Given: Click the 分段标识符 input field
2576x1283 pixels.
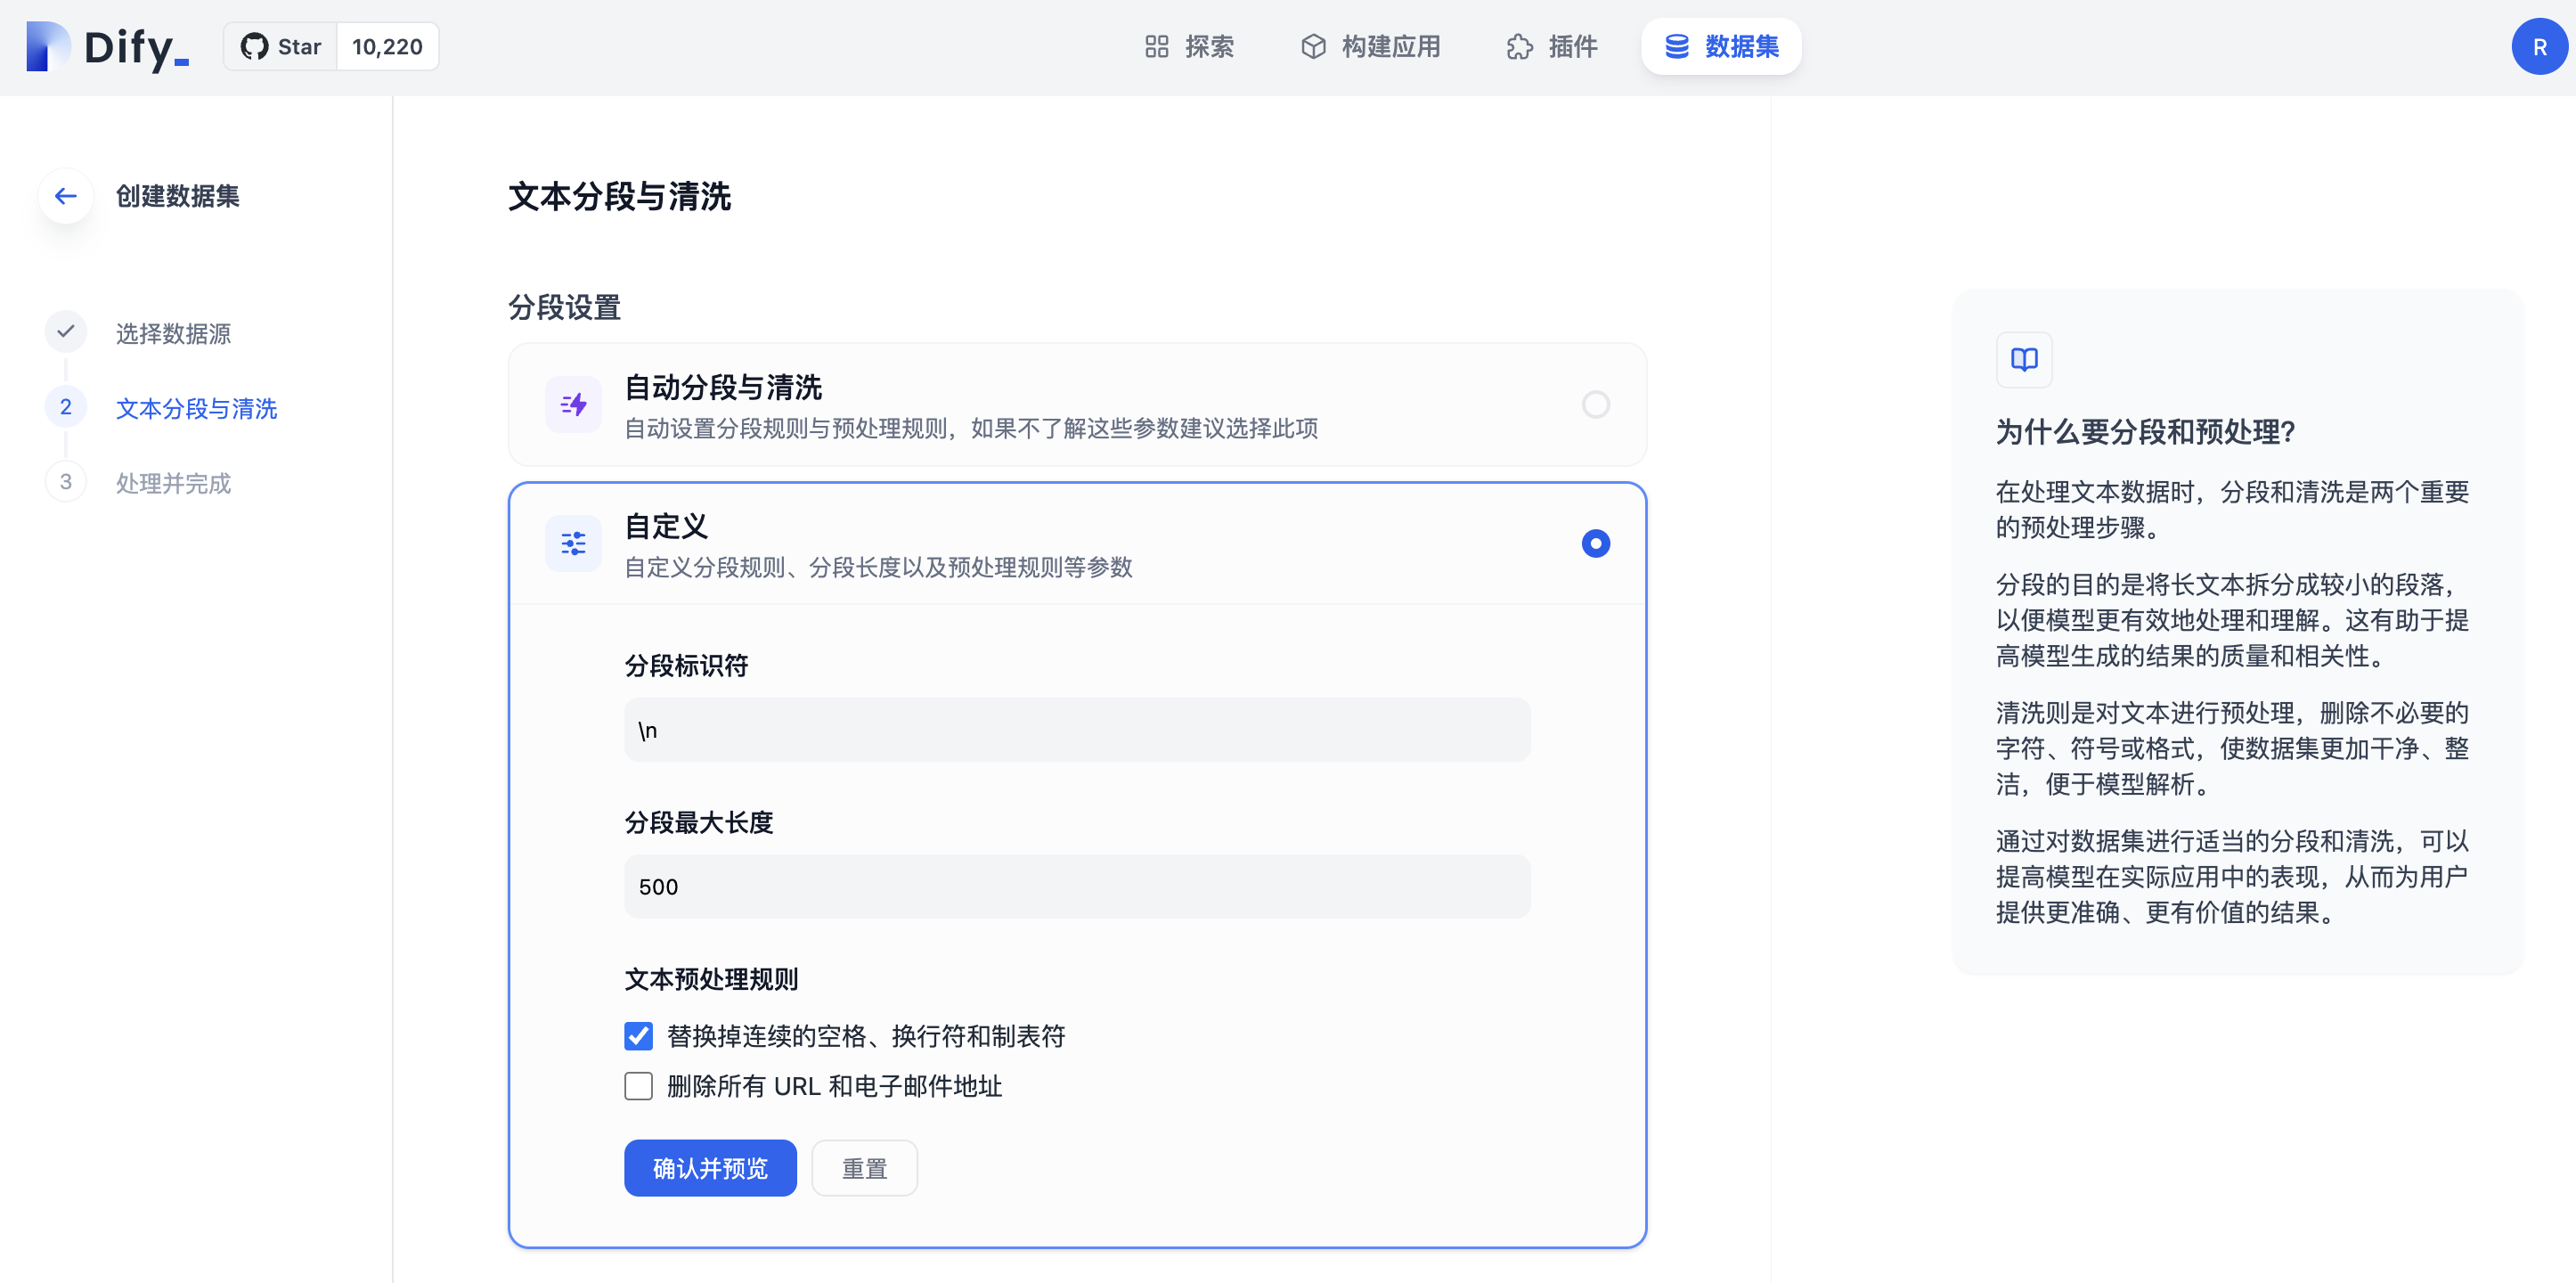Looking at the screenshot, I should 1076,730.
